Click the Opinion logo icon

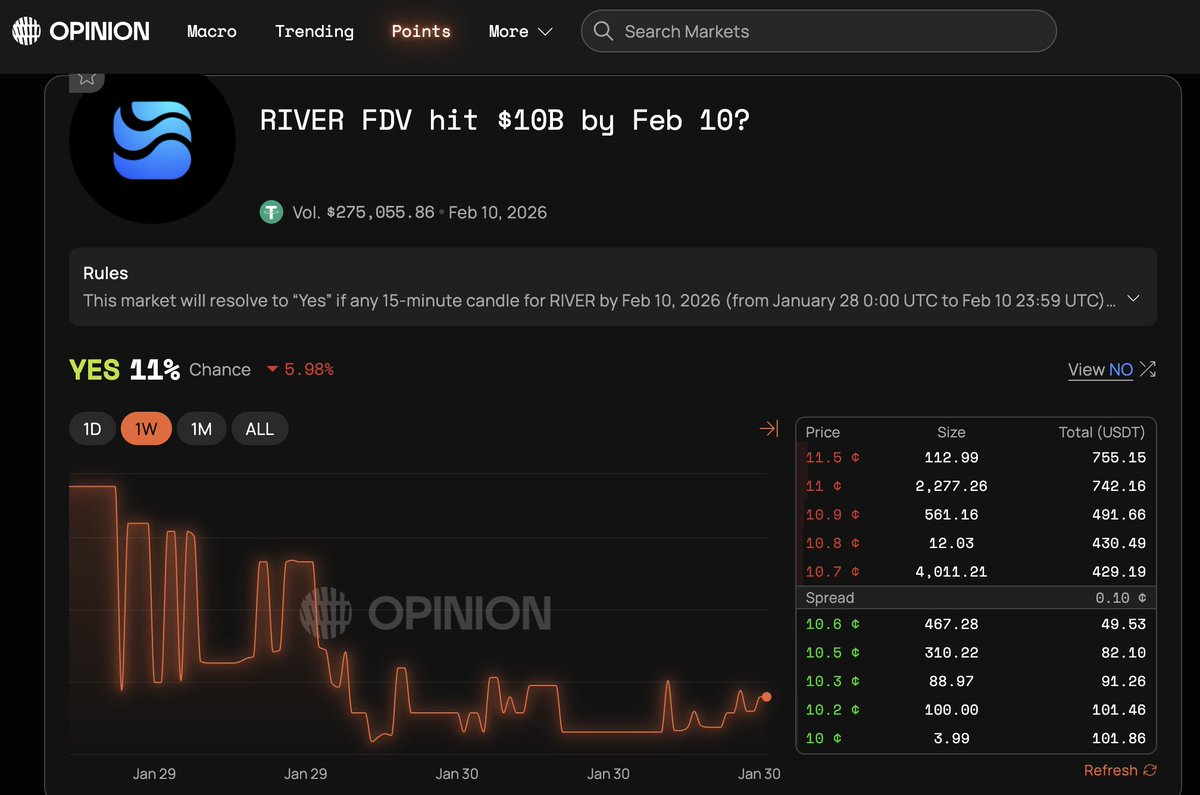coord(26,31)
